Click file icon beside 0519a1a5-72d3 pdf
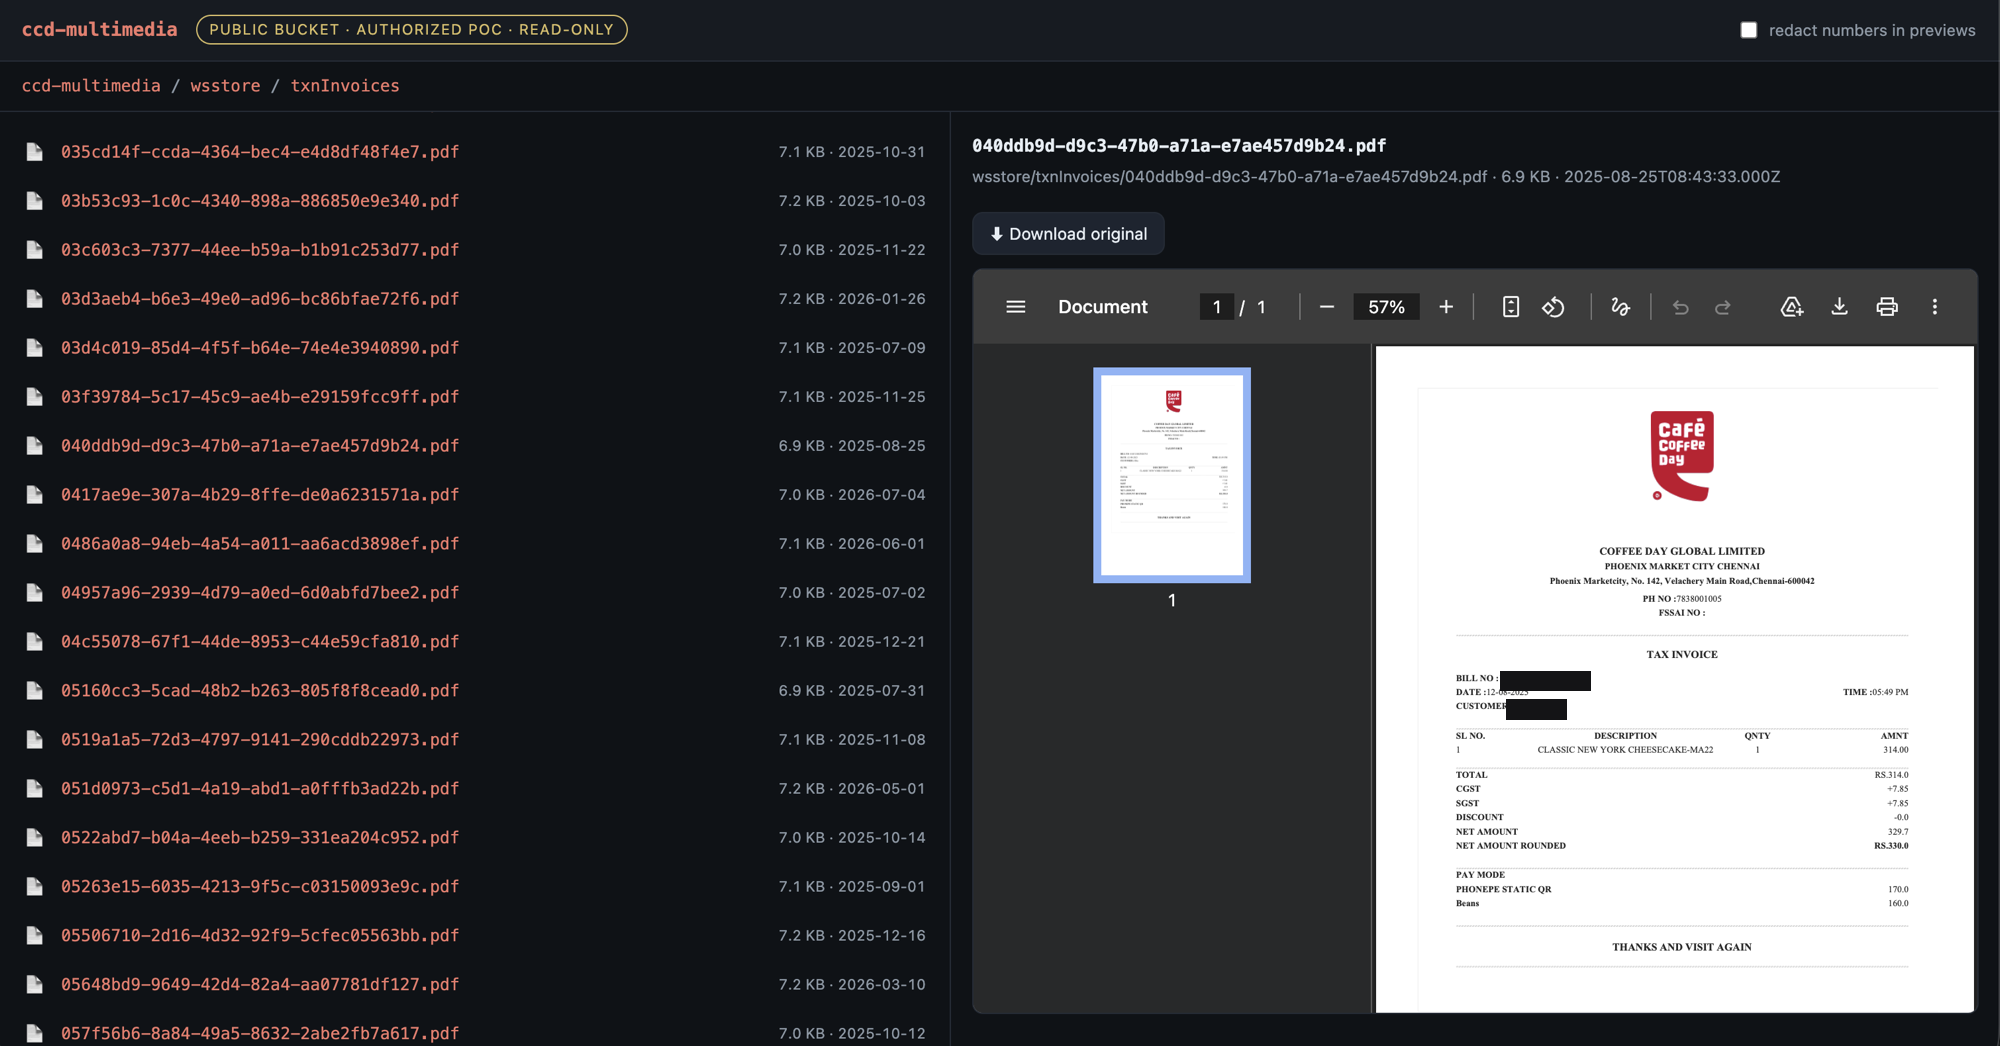The height and width of the screenshot is (1046, 2000). click(x=34, y=740)
